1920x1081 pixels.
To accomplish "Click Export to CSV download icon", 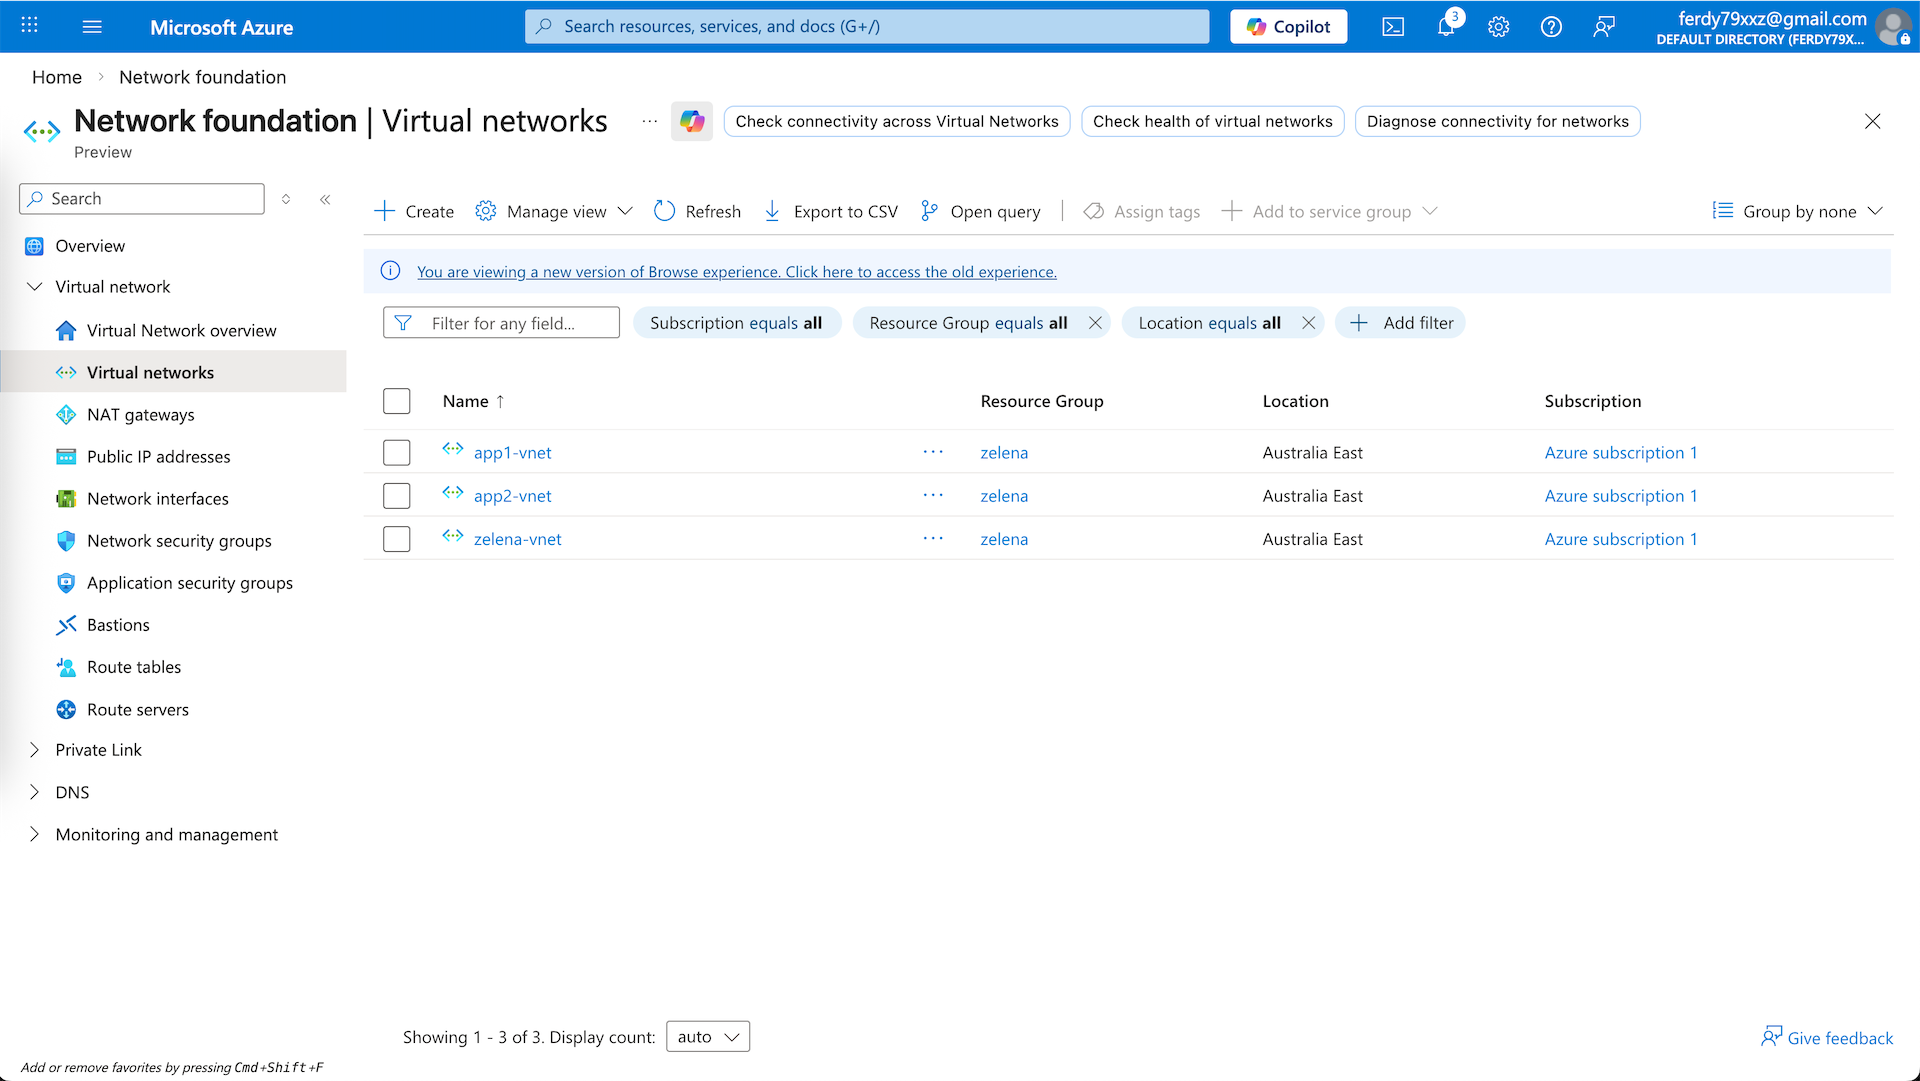I will coord(772,211).
